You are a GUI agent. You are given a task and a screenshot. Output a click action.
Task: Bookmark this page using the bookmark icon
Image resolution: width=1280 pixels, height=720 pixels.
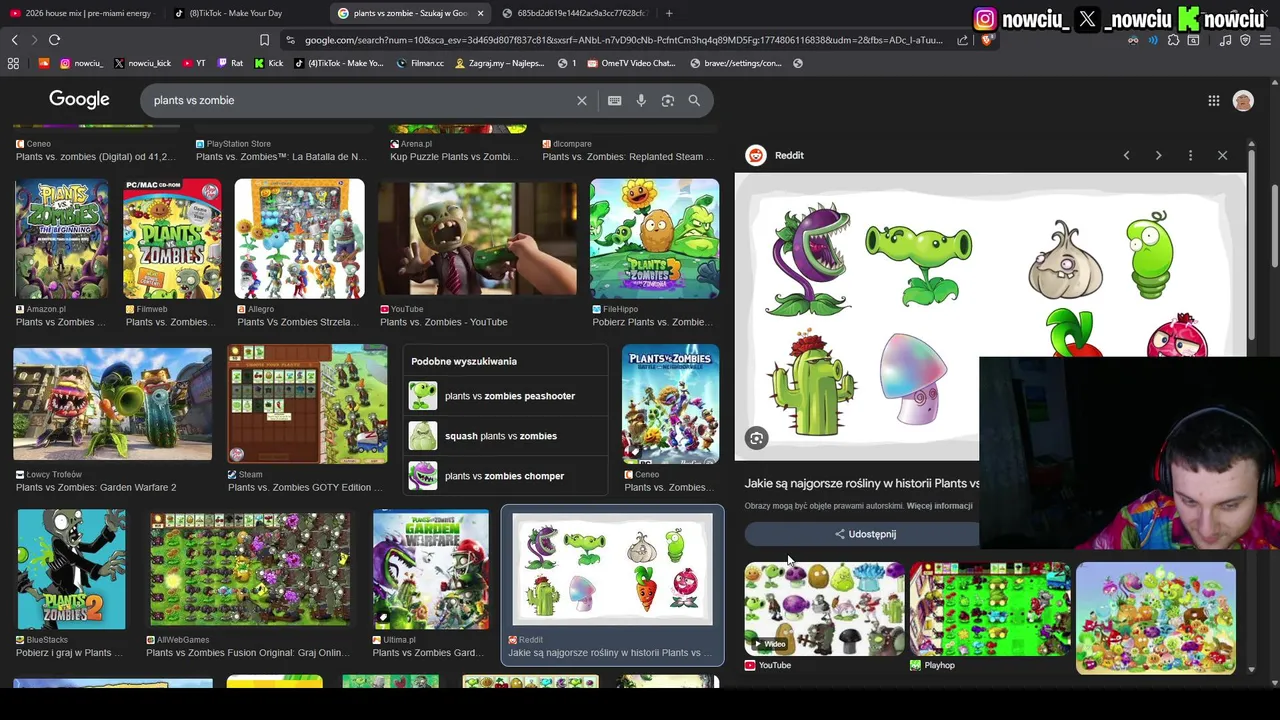[x=264, y=40]
